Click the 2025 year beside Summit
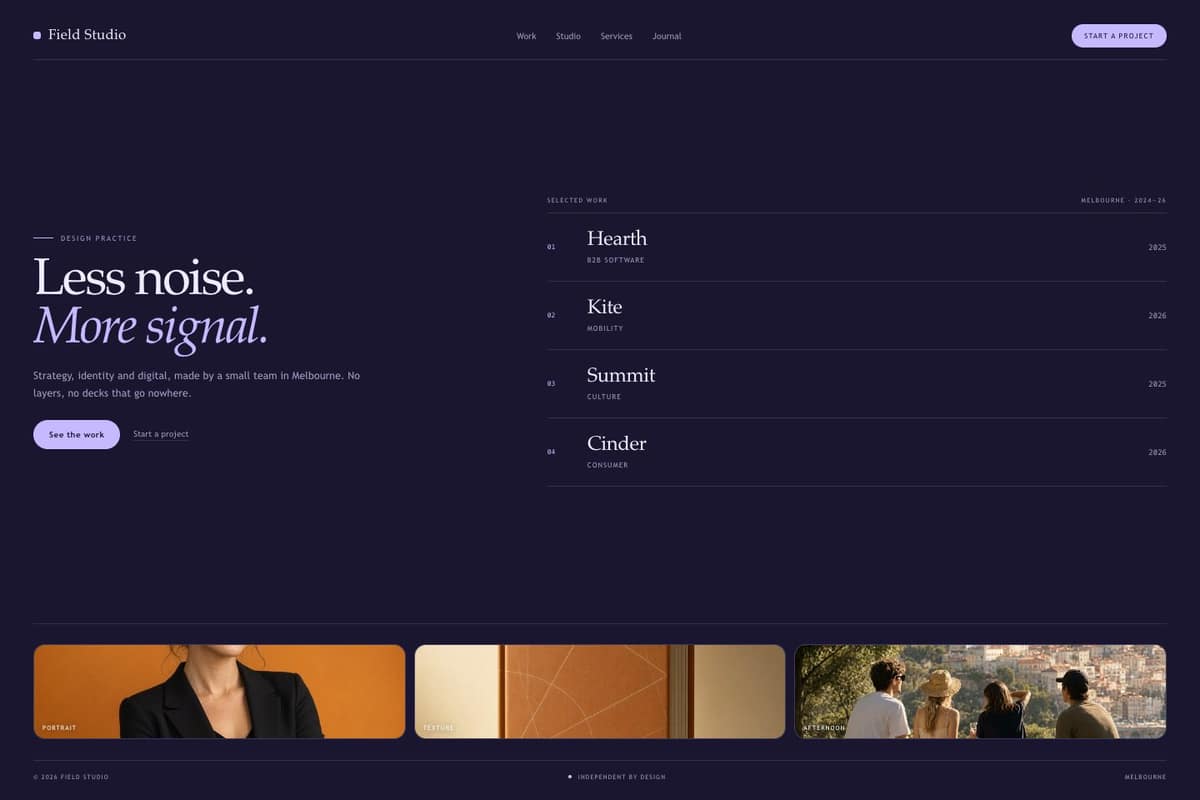Screen dimensions: 1200x800 [1157, 384]
